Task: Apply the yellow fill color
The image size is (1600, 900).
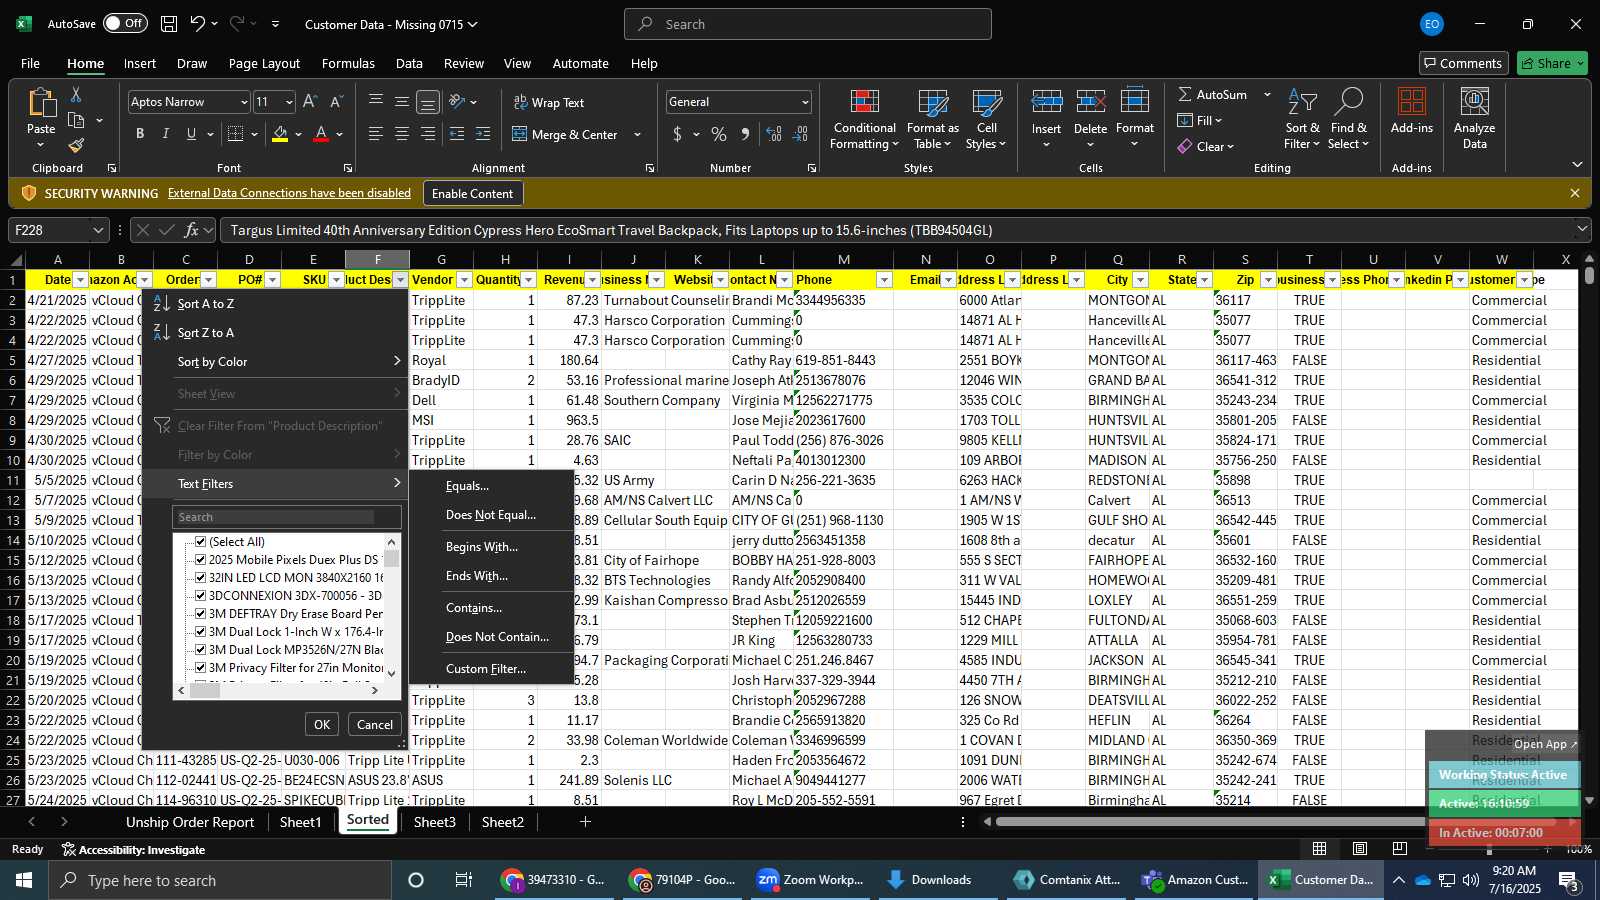Action: [x=280, y=134]
